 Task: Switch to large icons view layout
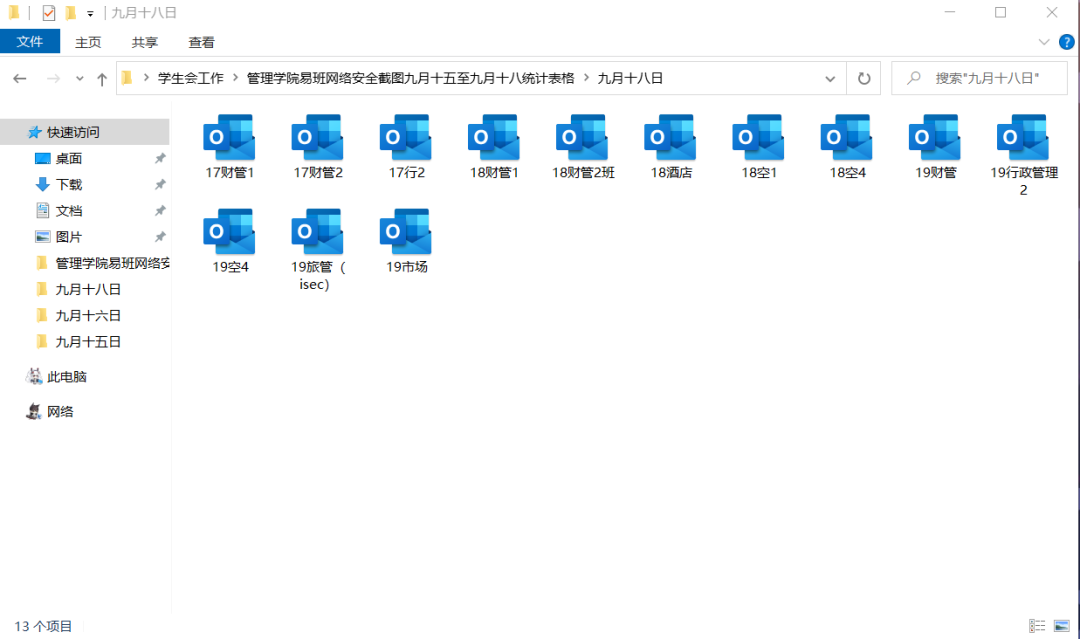click(1061, 625)
